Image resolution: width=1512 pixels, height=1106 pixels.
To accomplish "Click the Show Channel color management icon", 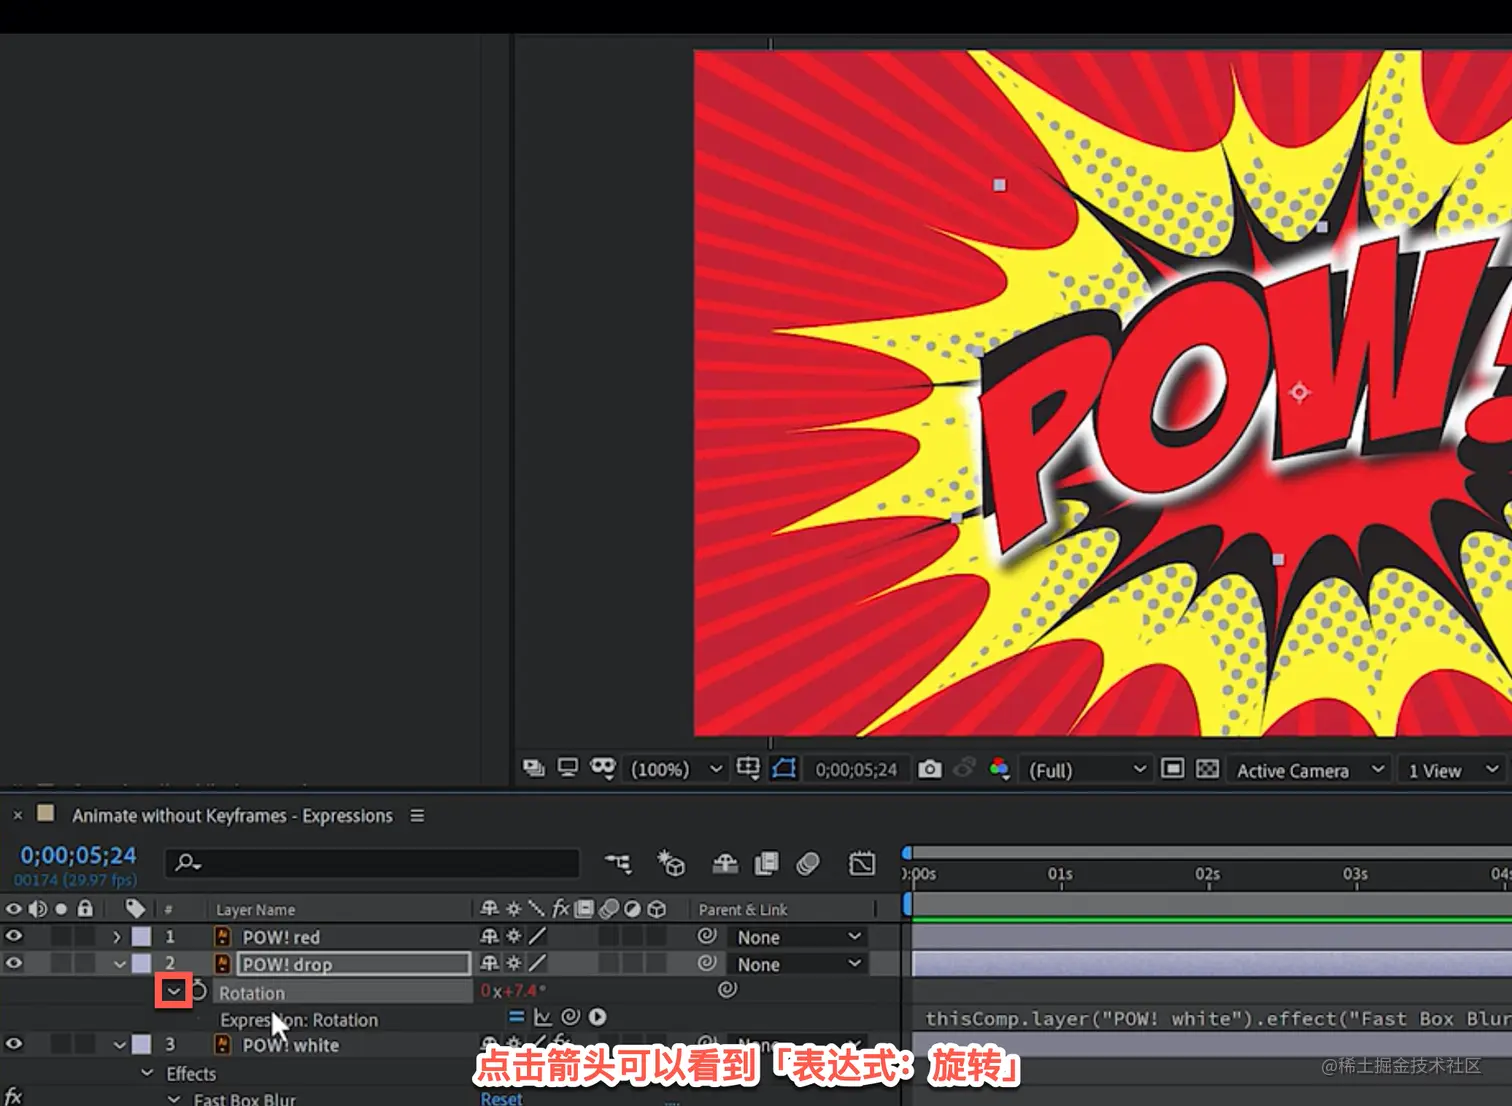I will tap(998, 769).
